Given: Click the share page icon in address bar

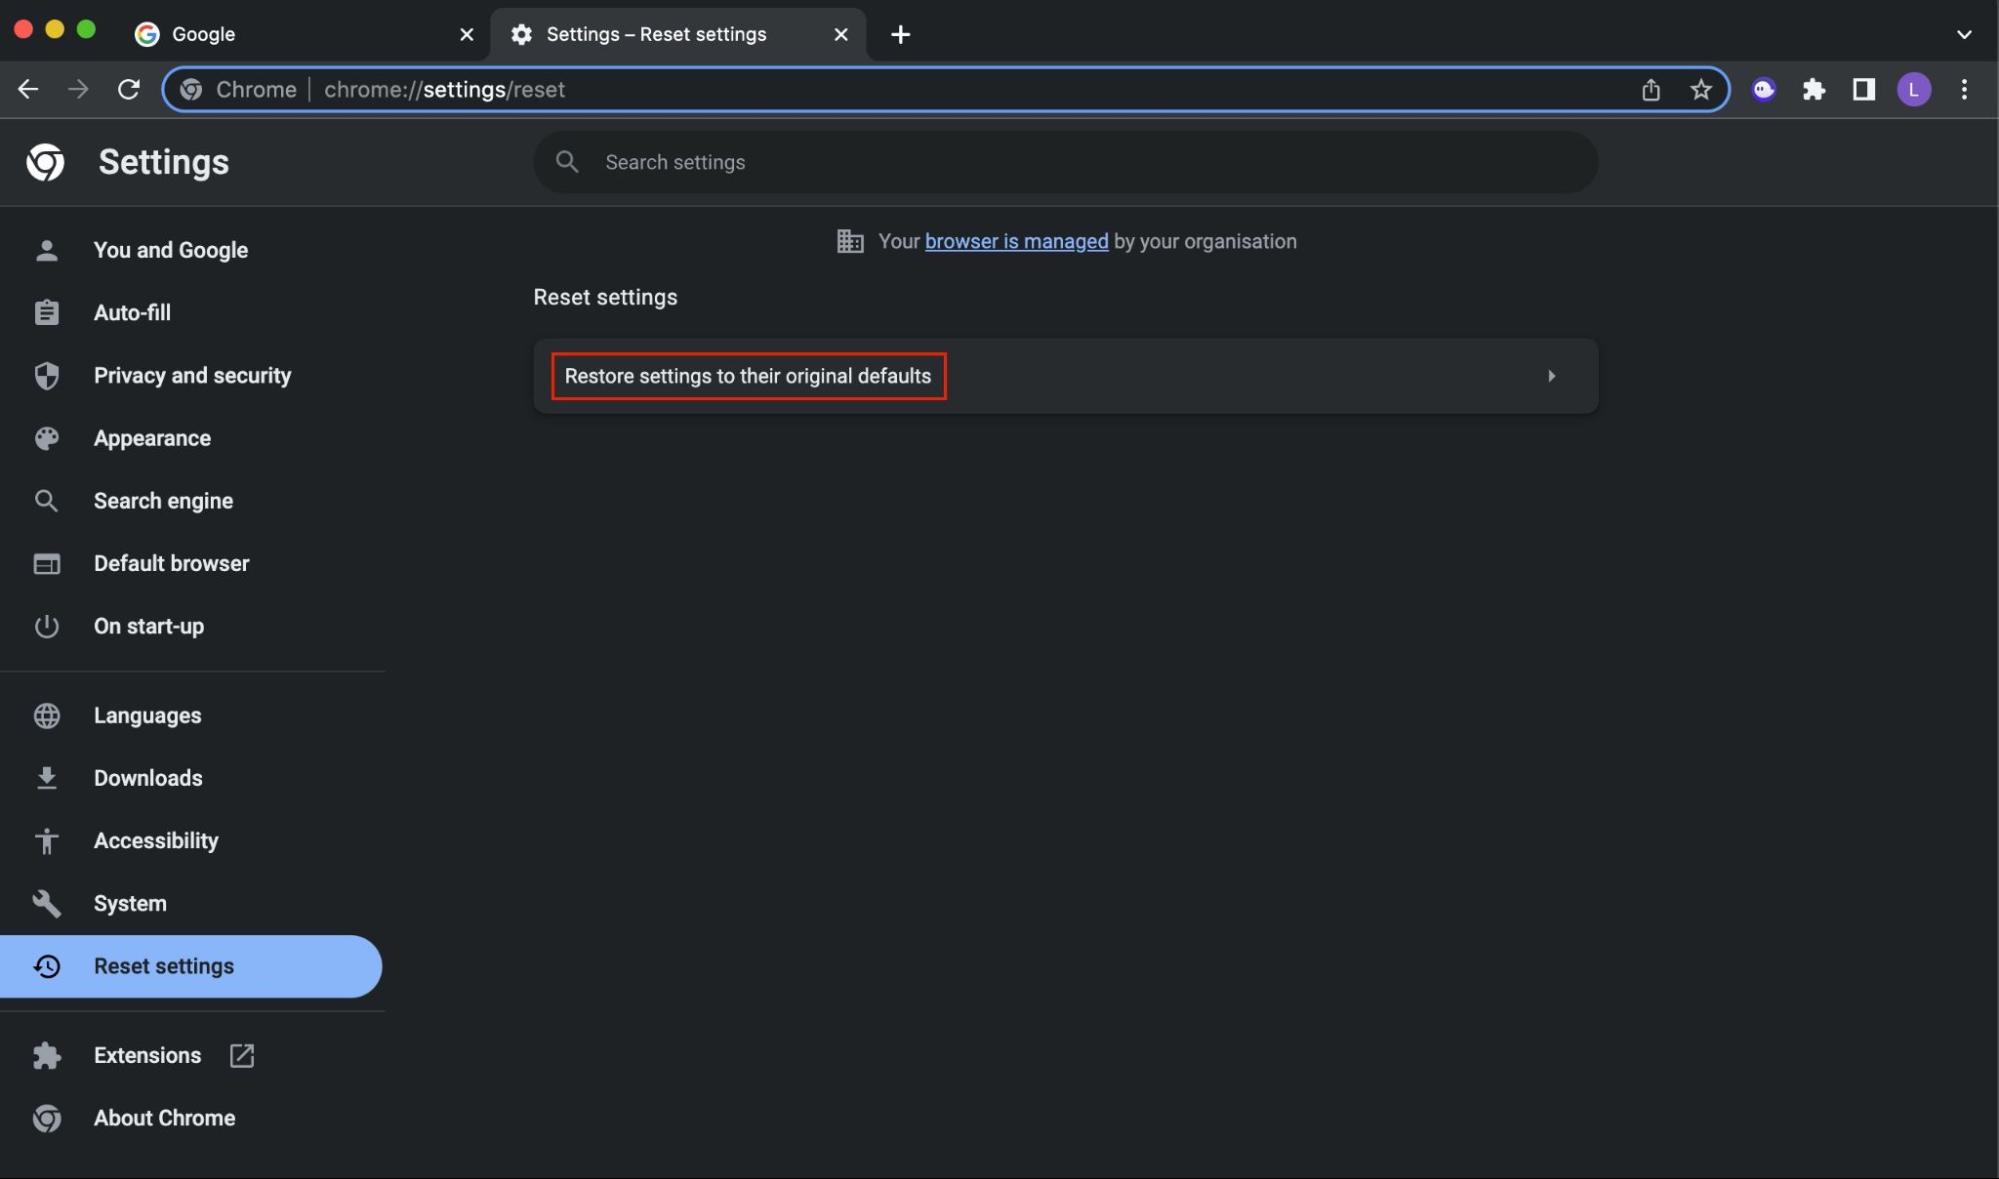Looking at the screenshot, I should point(1650,89).
